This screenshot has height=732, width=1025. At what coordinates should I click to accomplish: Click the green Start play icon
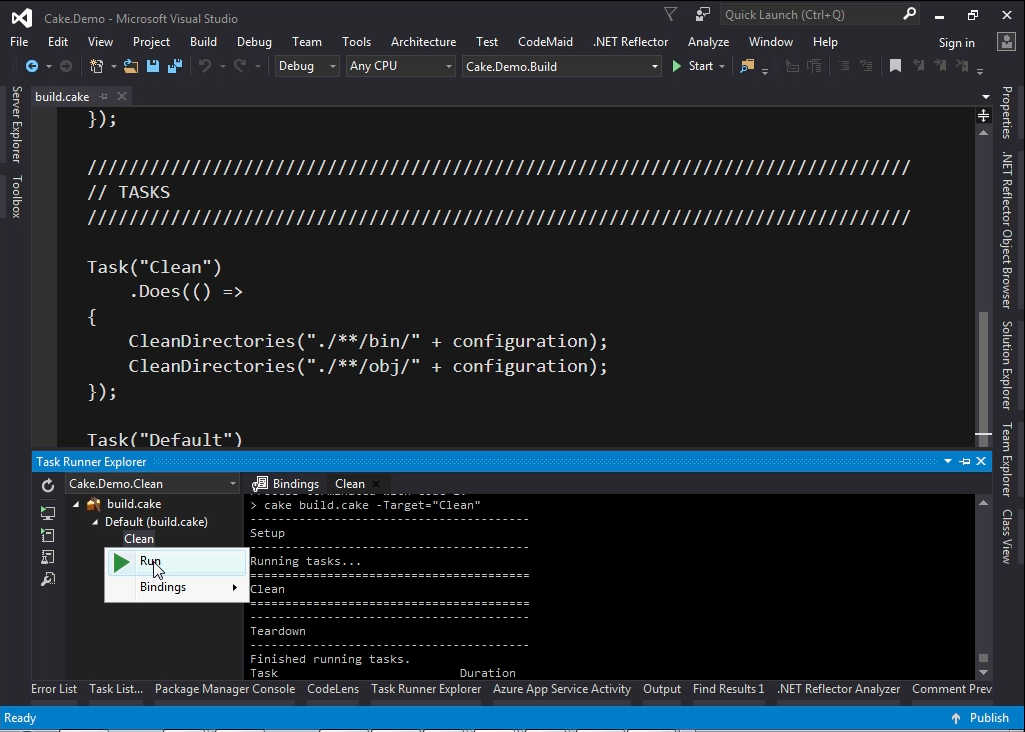coord(677,66)
